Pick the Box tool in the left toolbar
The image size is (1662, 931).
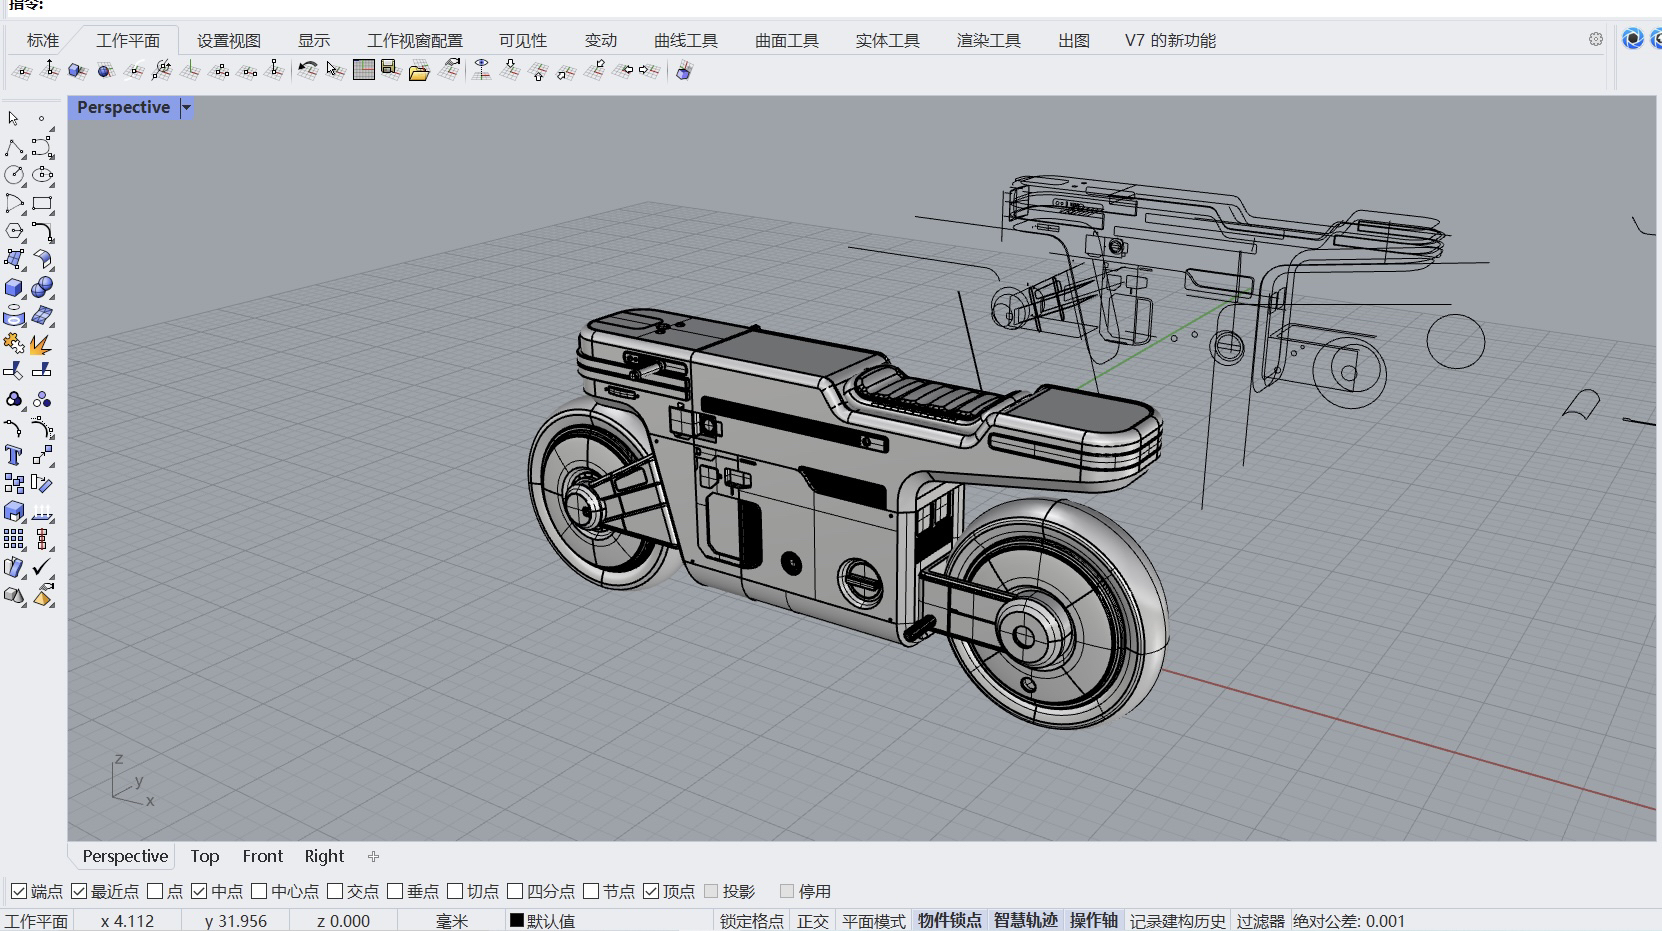(x=14, y=288)
